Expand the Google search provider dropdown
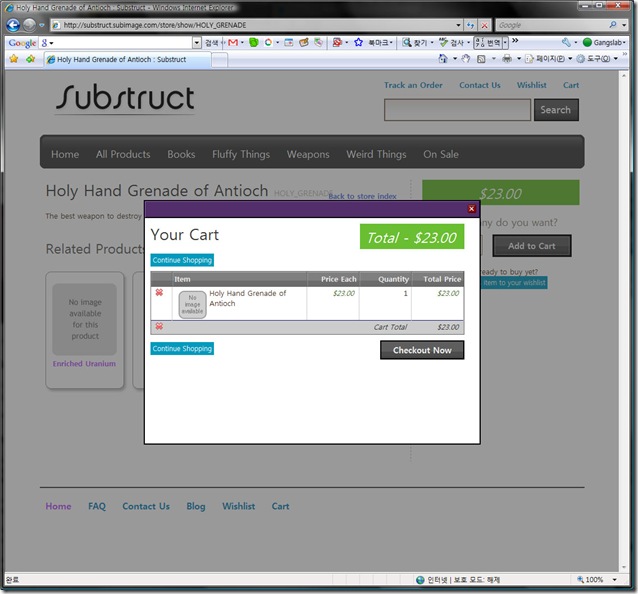The height and width of the screenshot is (594, 638). click(x=624, y=25)
